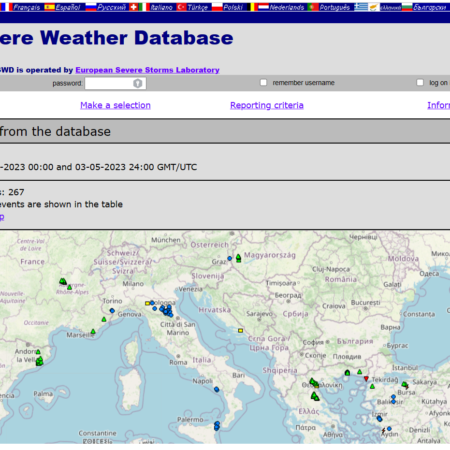The image size is (450, 450).
Task: Choose the Dutch flag icon
Action: pos(264,7)
